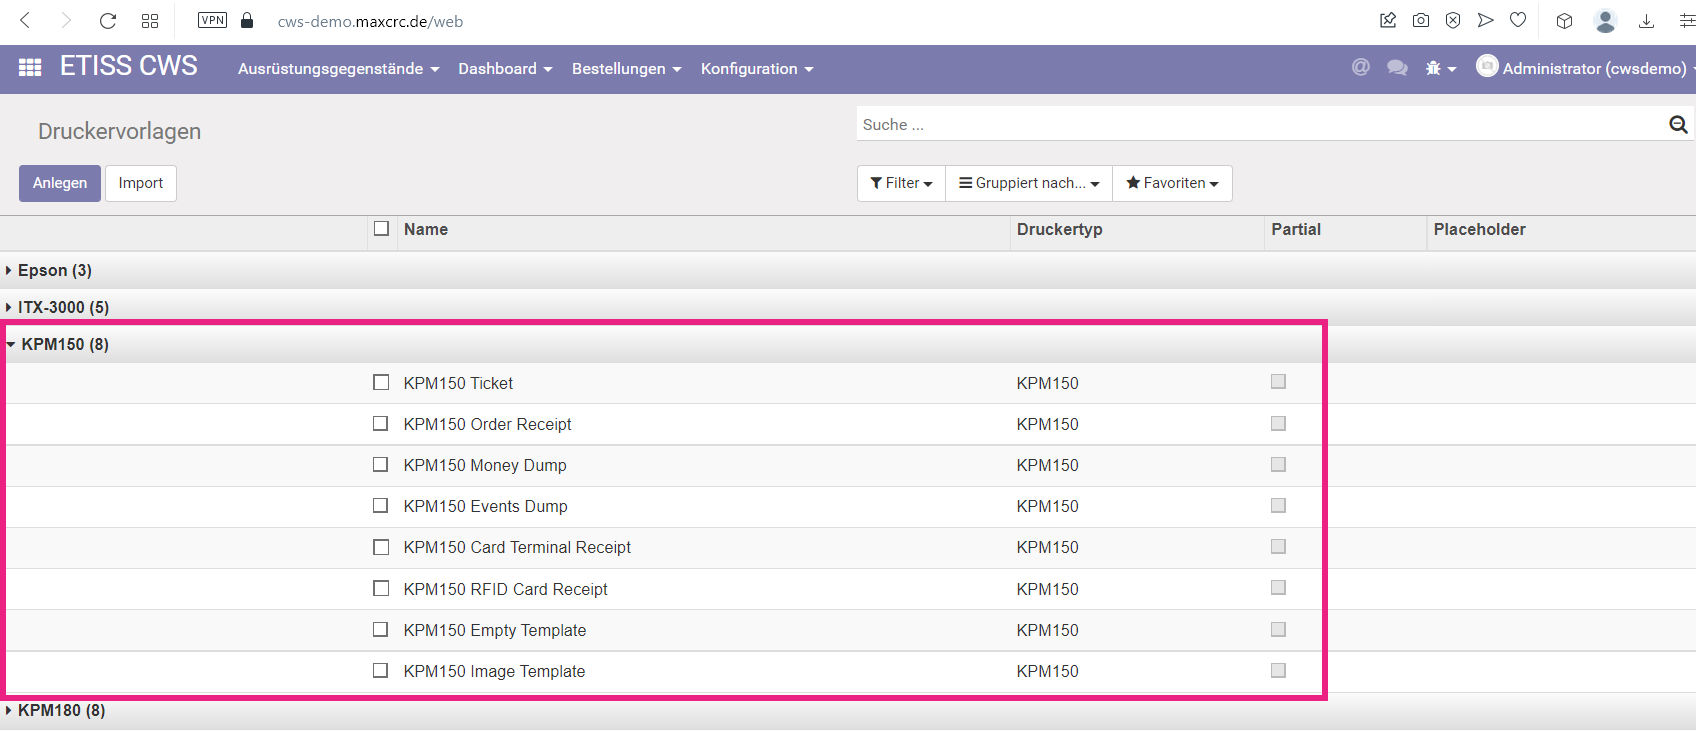Viewport: 1696px width, 731px height.
Task: Check the KPM150 Image Template row checkbox
Action: 381,670
